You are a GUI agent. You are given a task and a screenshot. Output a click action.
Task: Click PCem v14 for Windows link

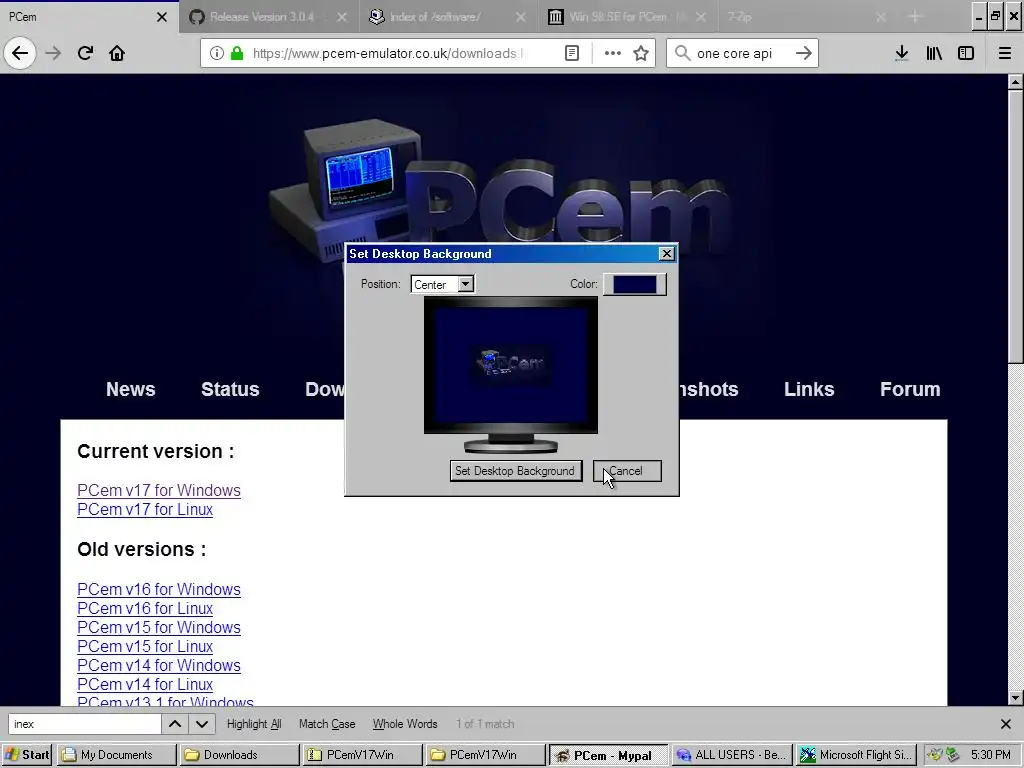pyautogui.click(x=159, y=665)
